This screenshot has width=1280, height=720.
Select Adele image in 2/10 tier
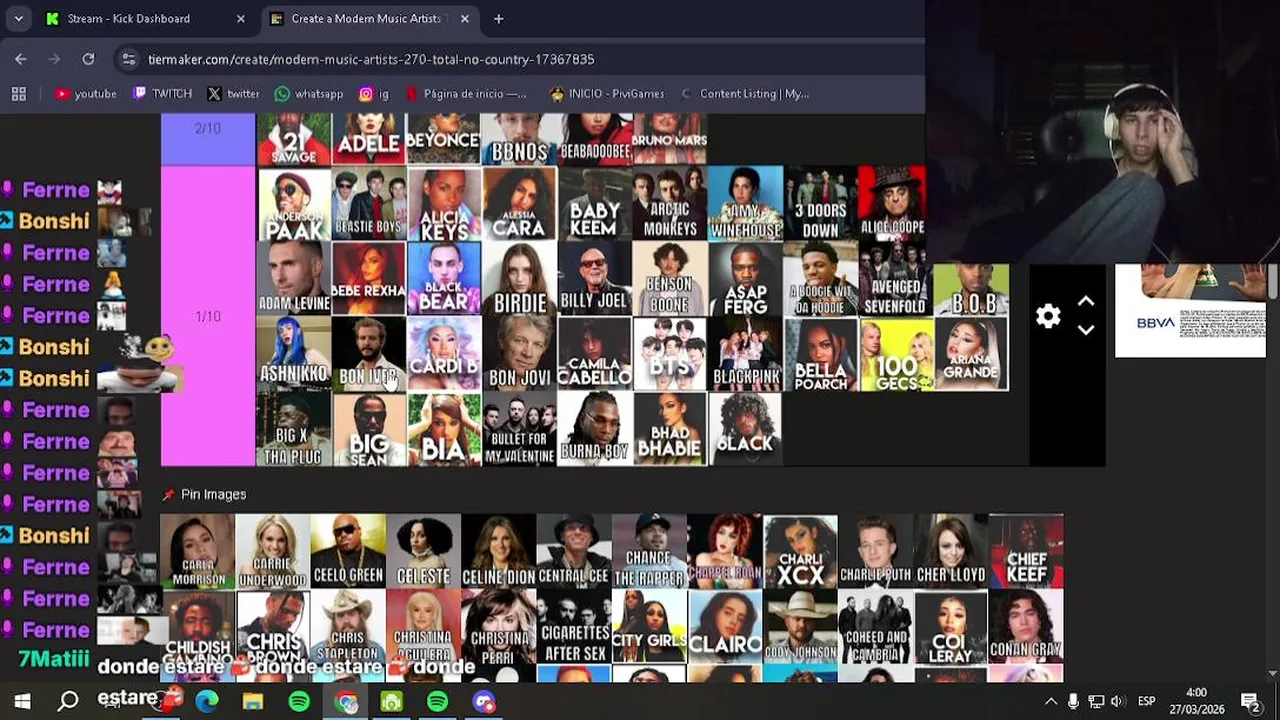coord(369,139)
